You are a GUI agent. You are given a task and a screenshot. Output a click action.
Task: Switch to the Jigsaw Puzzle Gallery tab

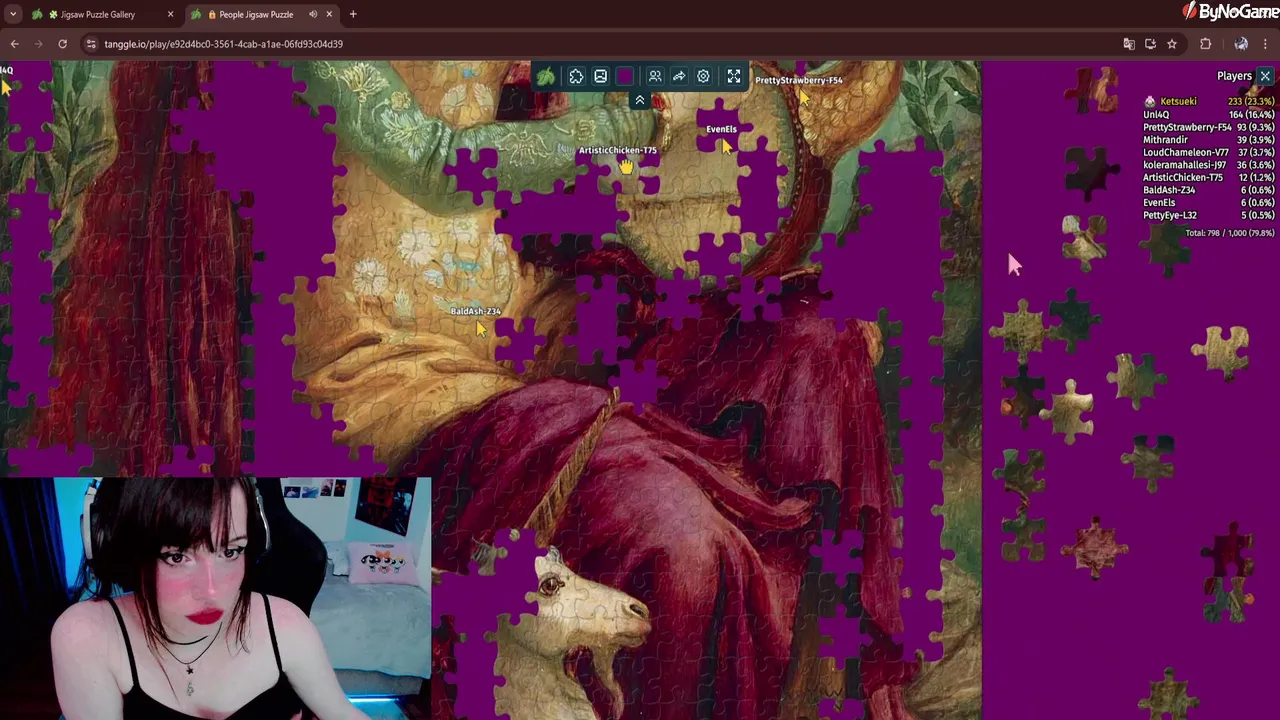[98, 14]
